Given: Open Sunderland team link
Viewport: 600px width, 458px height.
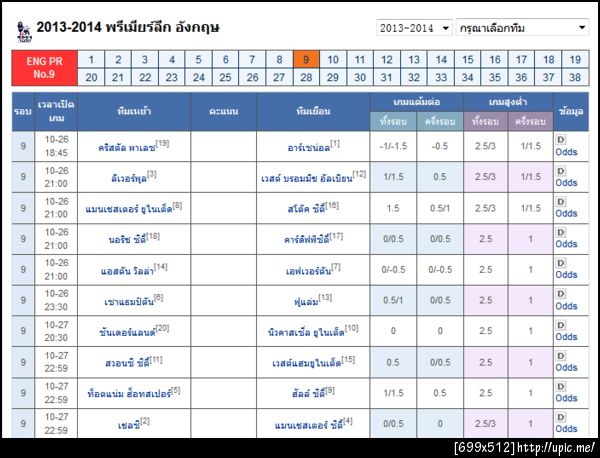Looking at the screenshot, I should 127,332.
